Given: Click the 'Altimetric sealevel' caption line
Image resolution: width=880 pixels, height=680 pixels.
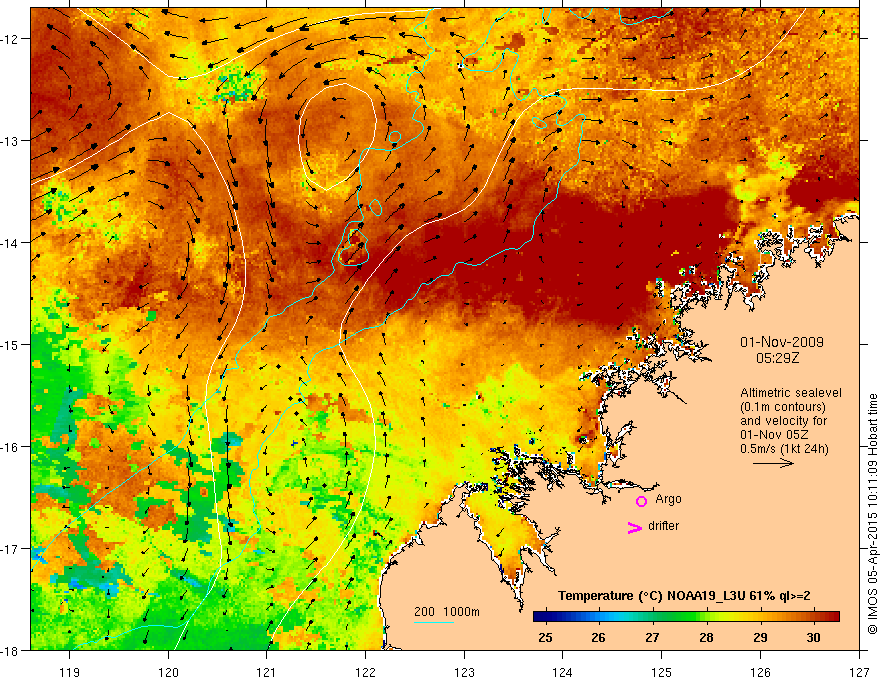Looking at the screenshot, I should pos(791,393).
